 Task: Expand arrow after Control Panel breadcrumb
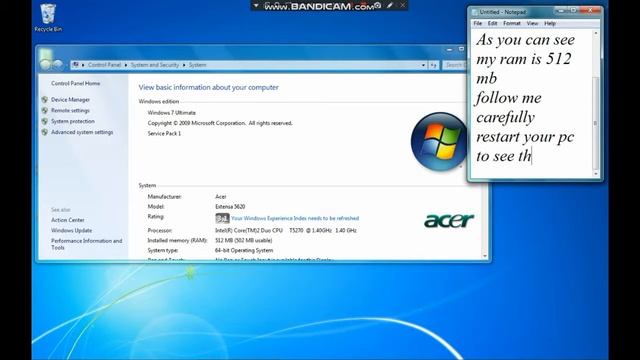coord(126,65)
